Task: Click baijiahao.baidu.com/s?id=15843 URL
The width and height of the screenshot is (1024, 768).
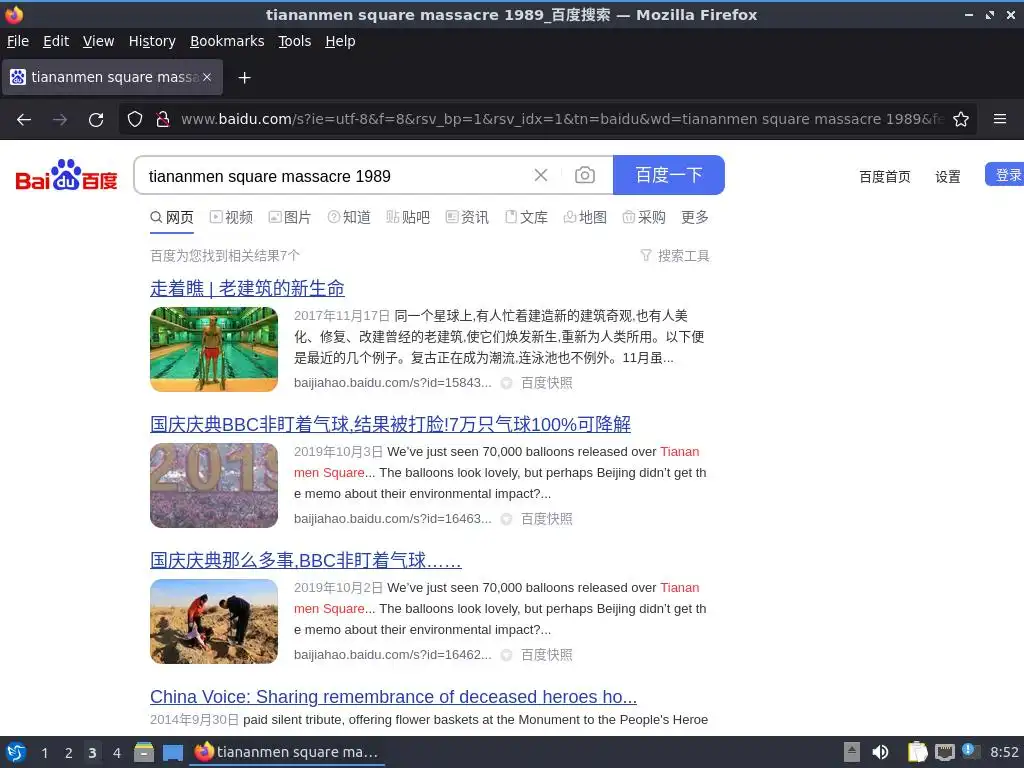Action: point(392,383)
